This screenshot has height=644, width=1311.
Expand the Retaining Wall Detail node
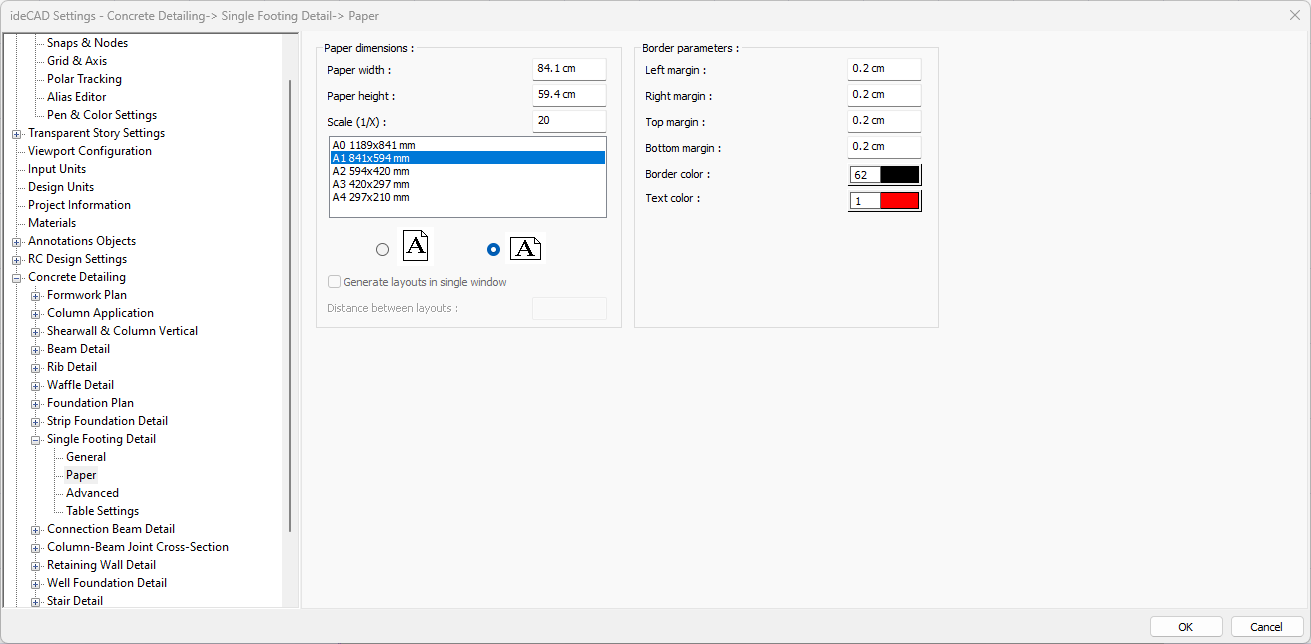36,565
